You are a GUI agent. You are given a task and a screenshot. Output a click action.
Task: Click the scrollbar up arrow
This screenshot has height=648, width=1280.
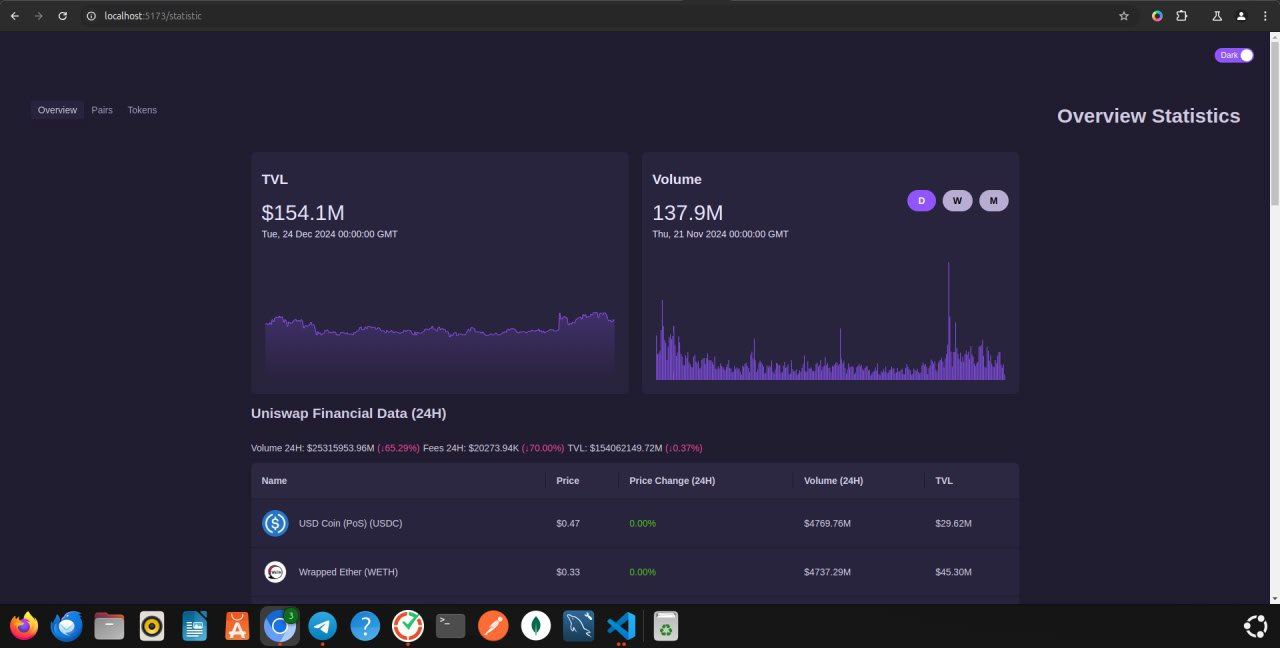(x=1274, y=36)
